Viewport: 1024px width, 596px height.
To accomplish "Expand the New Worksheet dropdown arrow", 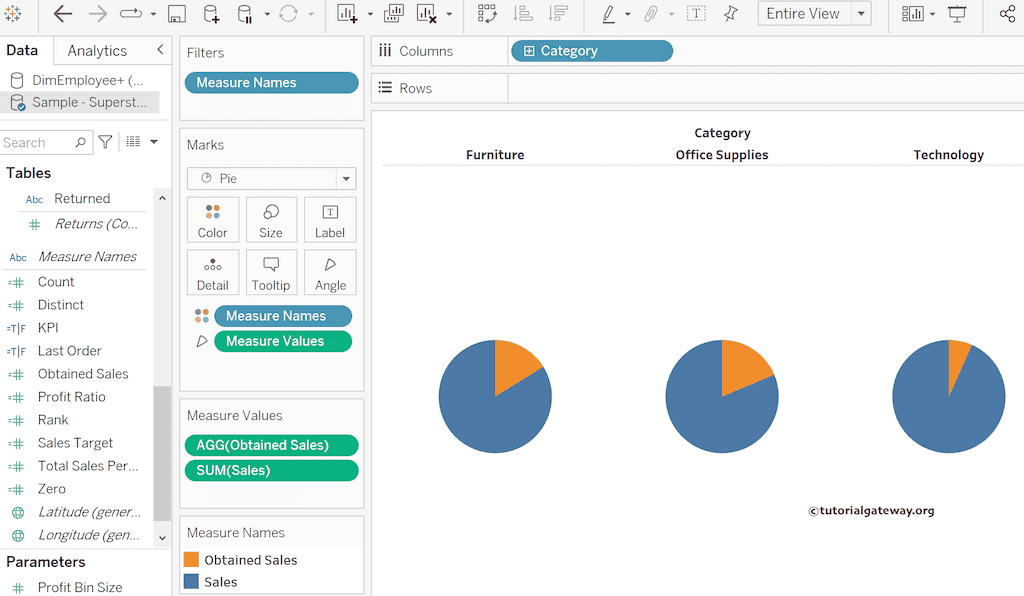I will tap(370, 14).
